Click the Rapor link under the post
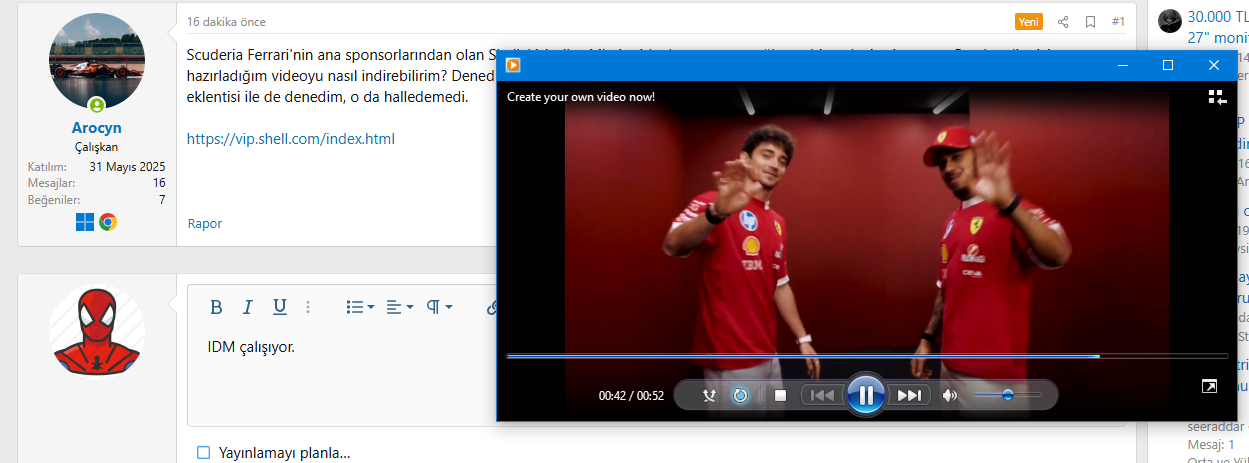The image size is (1249, 463). (x=205, y=223)
